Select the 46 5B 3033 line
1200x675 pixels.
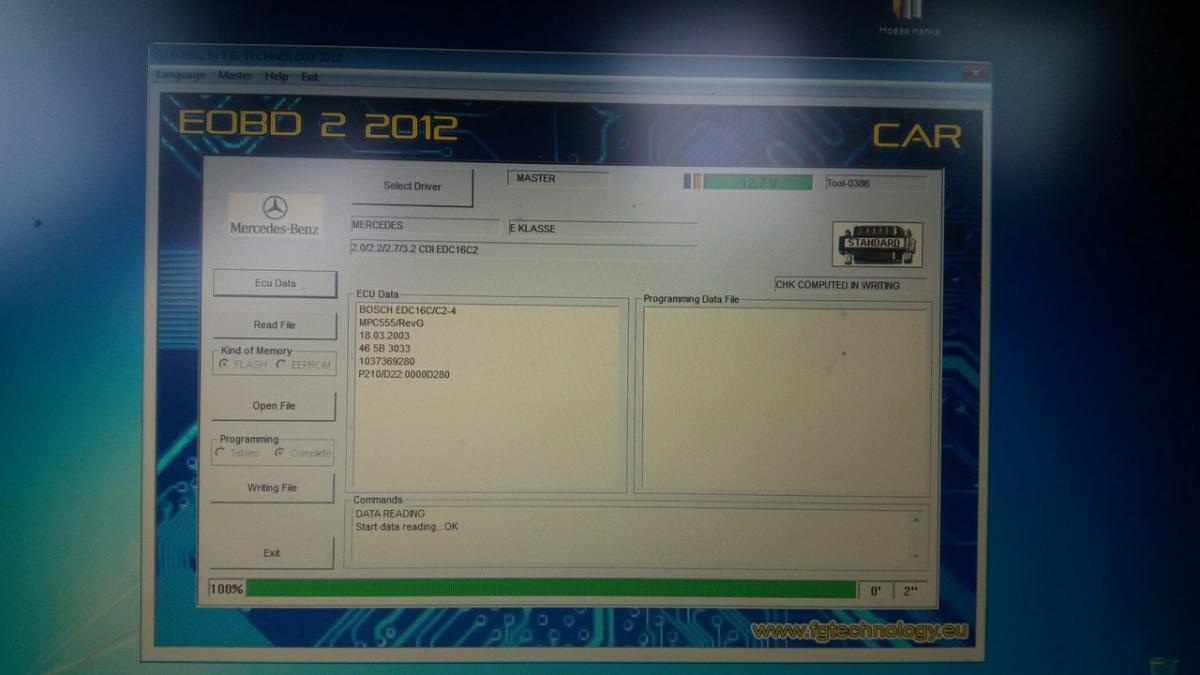tap(384, 349)
